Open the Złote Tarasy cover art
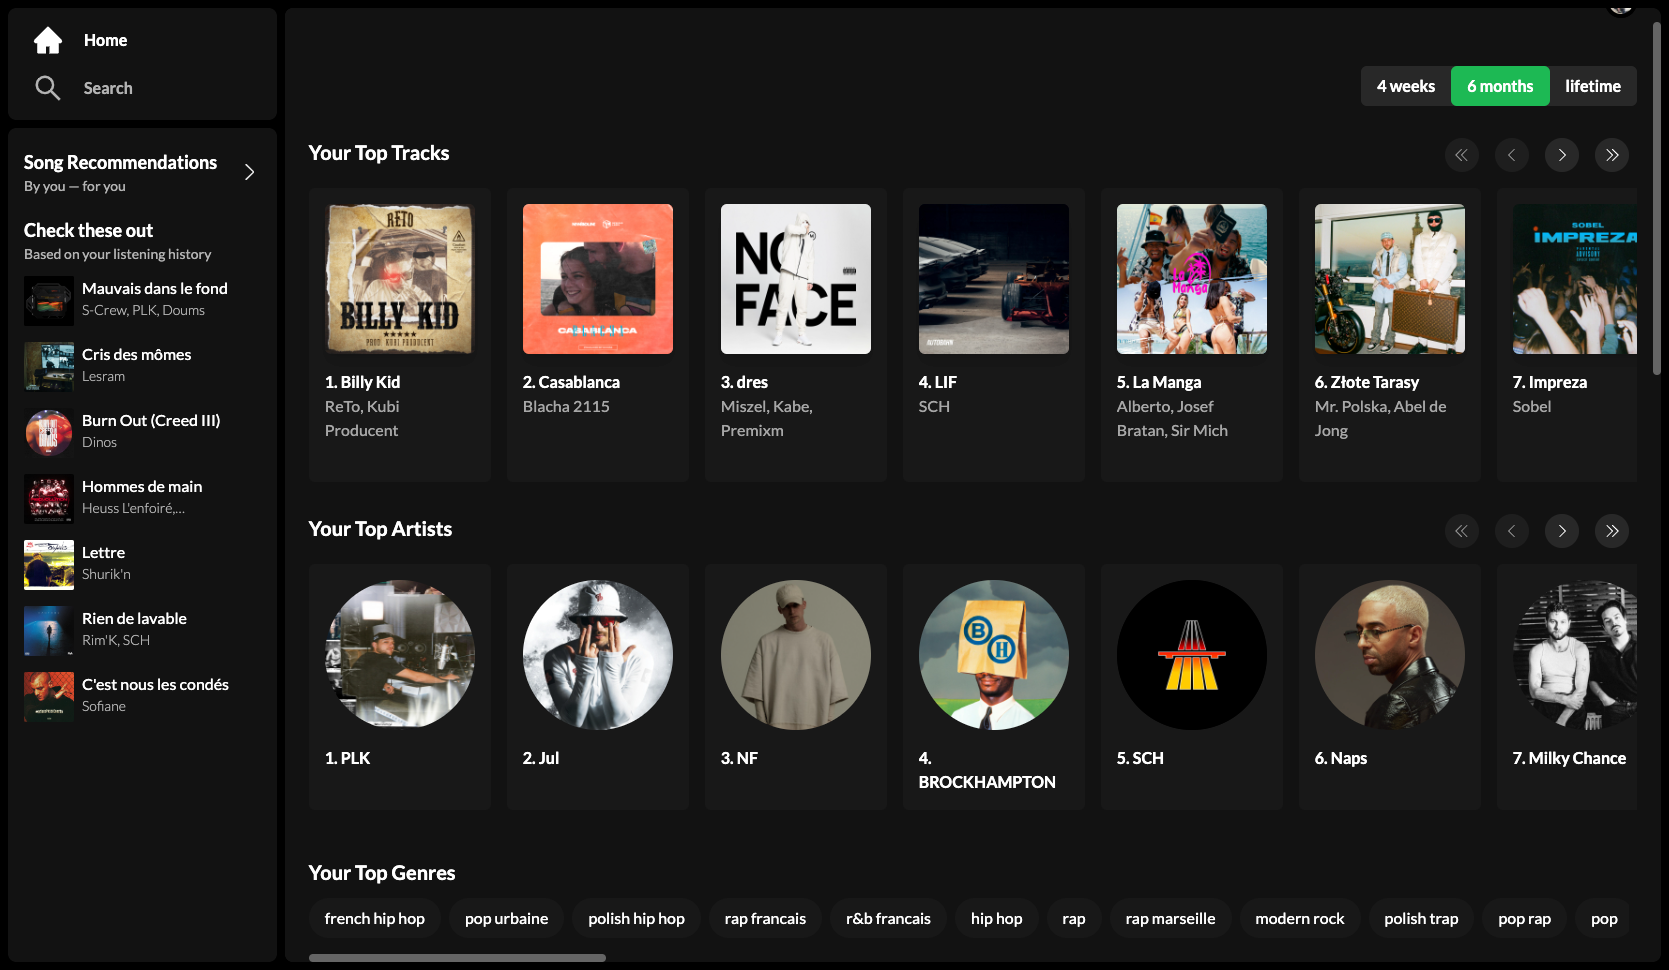Screen dimensions: 1669x970 click(x=1390, y=279)
